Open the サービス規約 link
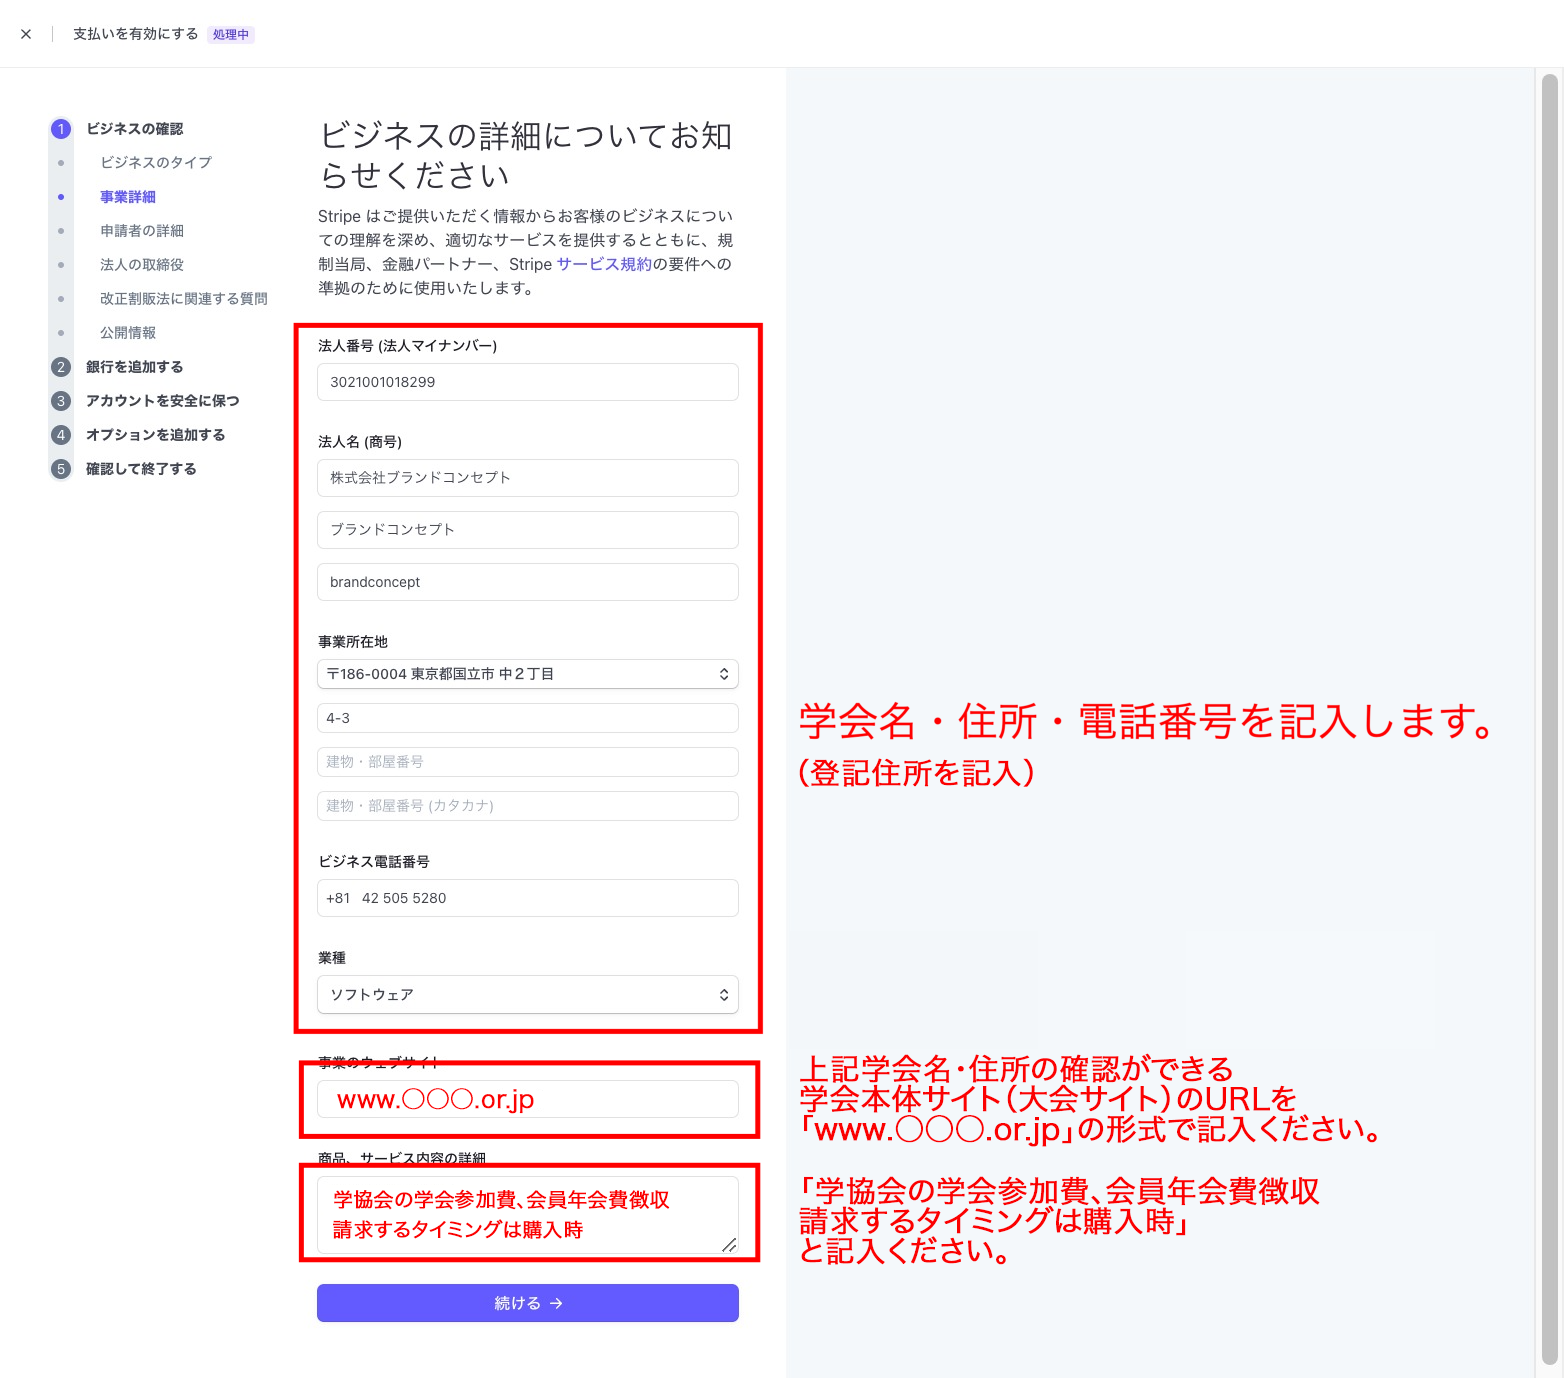Image resolution: width=1564 pixels, height=1378 pixels. pos(603,264)
